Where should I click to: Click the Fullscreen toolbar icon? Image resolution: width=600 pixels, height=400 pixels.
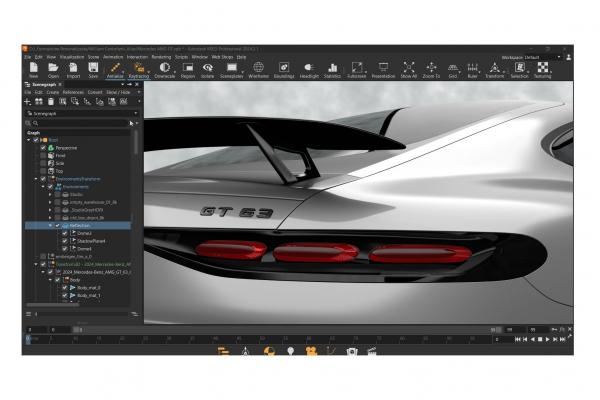357,69
